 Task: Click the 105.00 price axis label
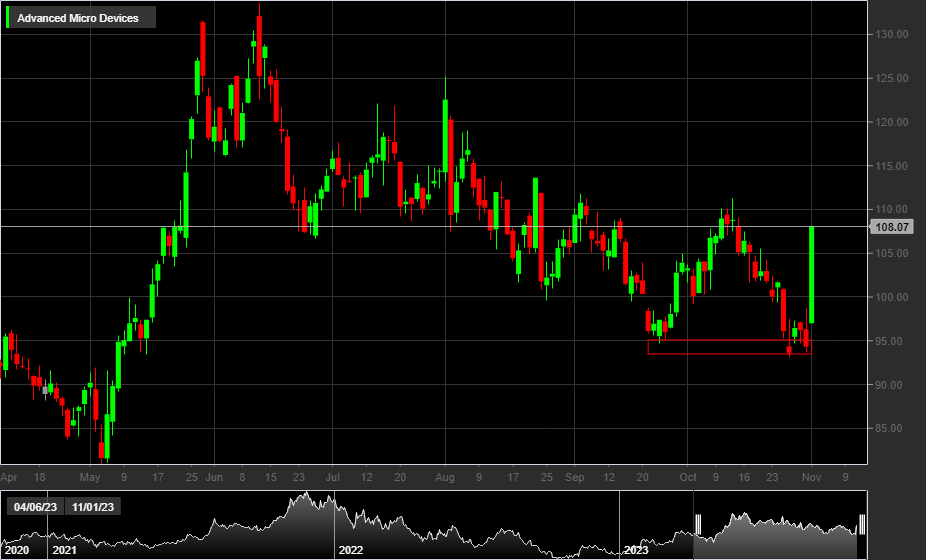pyautogui.click(x=892, y=253)
